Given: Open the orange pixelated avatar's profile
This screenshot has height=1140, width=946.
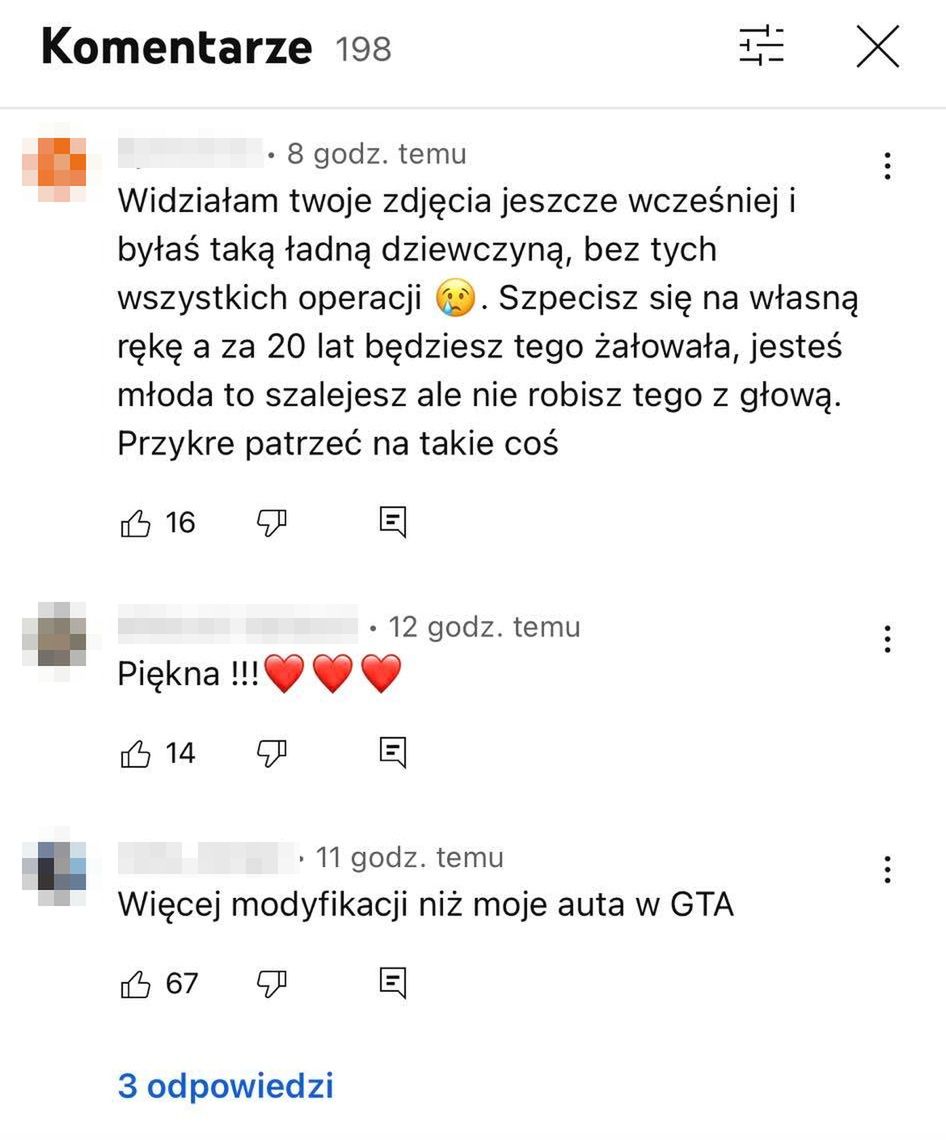Looking at the screenshot, I should tap(55, 168).
